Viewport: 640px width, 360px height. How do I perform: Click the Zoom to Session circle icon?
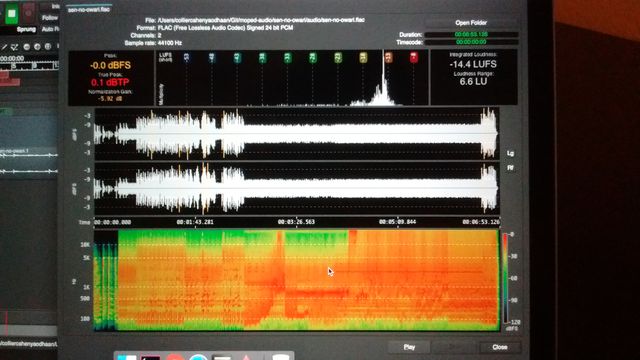click(48, 47)
